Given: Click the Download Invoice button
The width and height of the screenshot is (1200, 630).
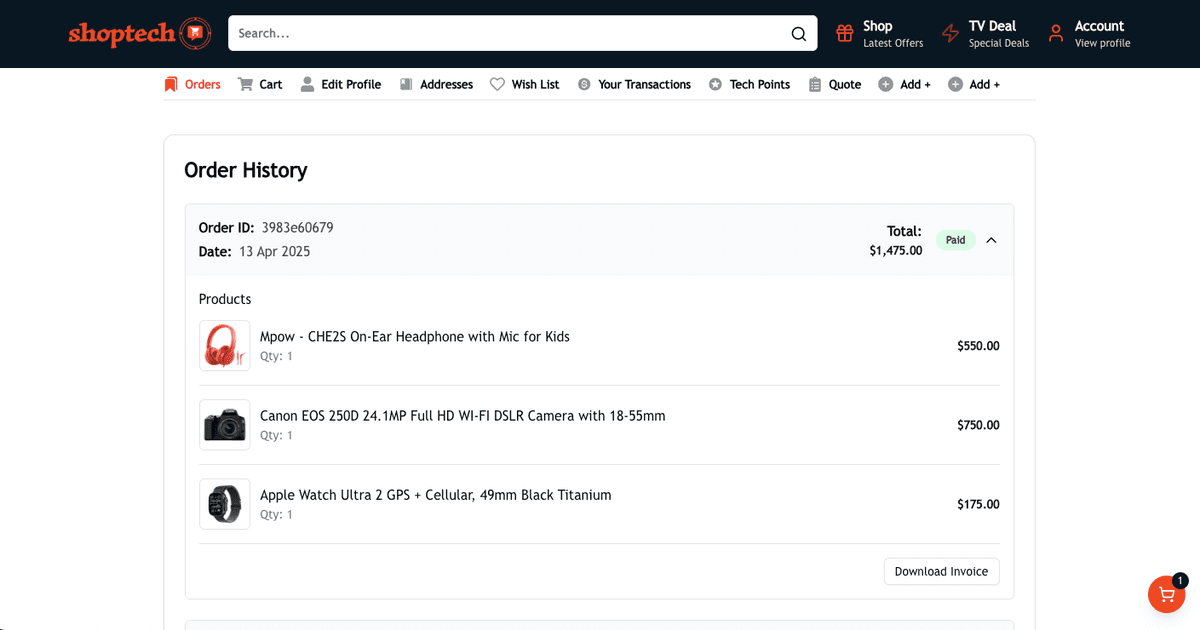Looking at the screenshot, I should 941,571.
